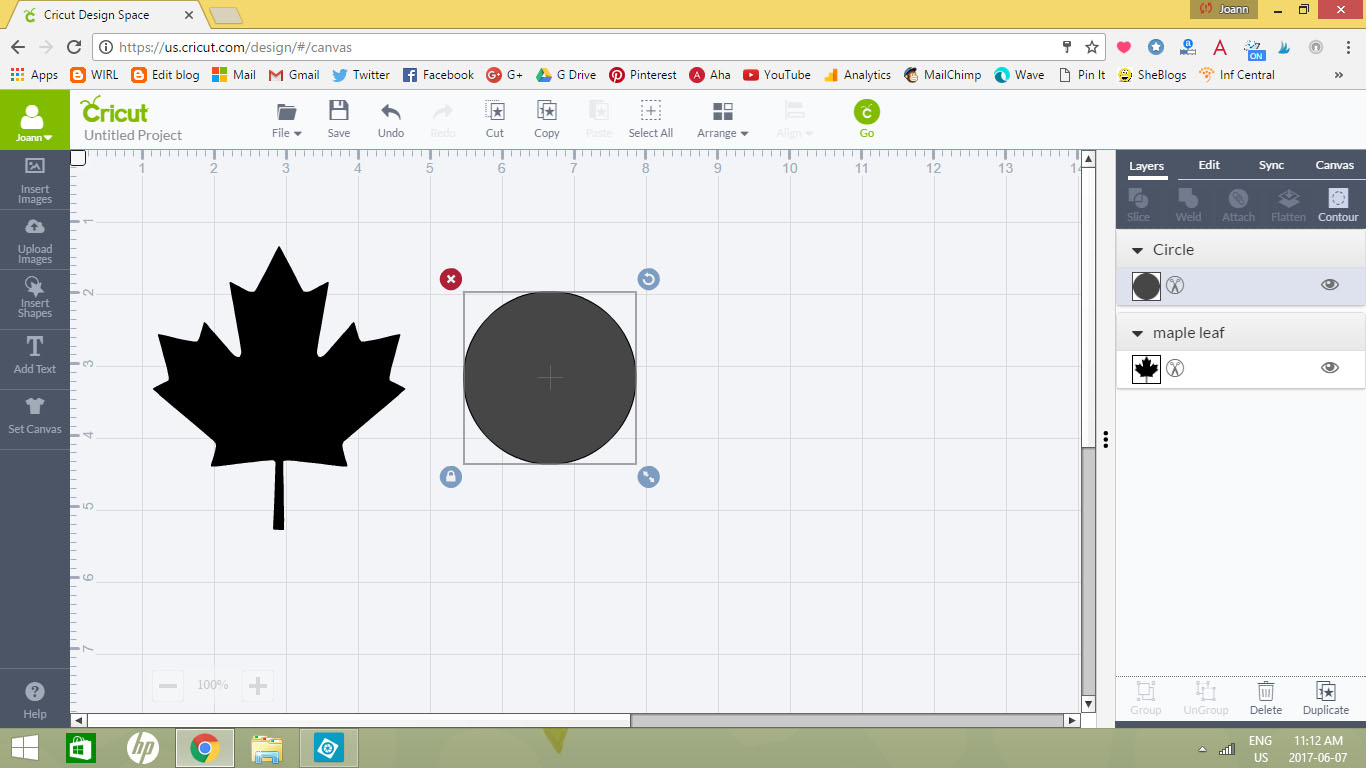Click the Save icon in toolbar
Screen dimensions: 1366x768
pyautogui.click(x=339, y=119)
